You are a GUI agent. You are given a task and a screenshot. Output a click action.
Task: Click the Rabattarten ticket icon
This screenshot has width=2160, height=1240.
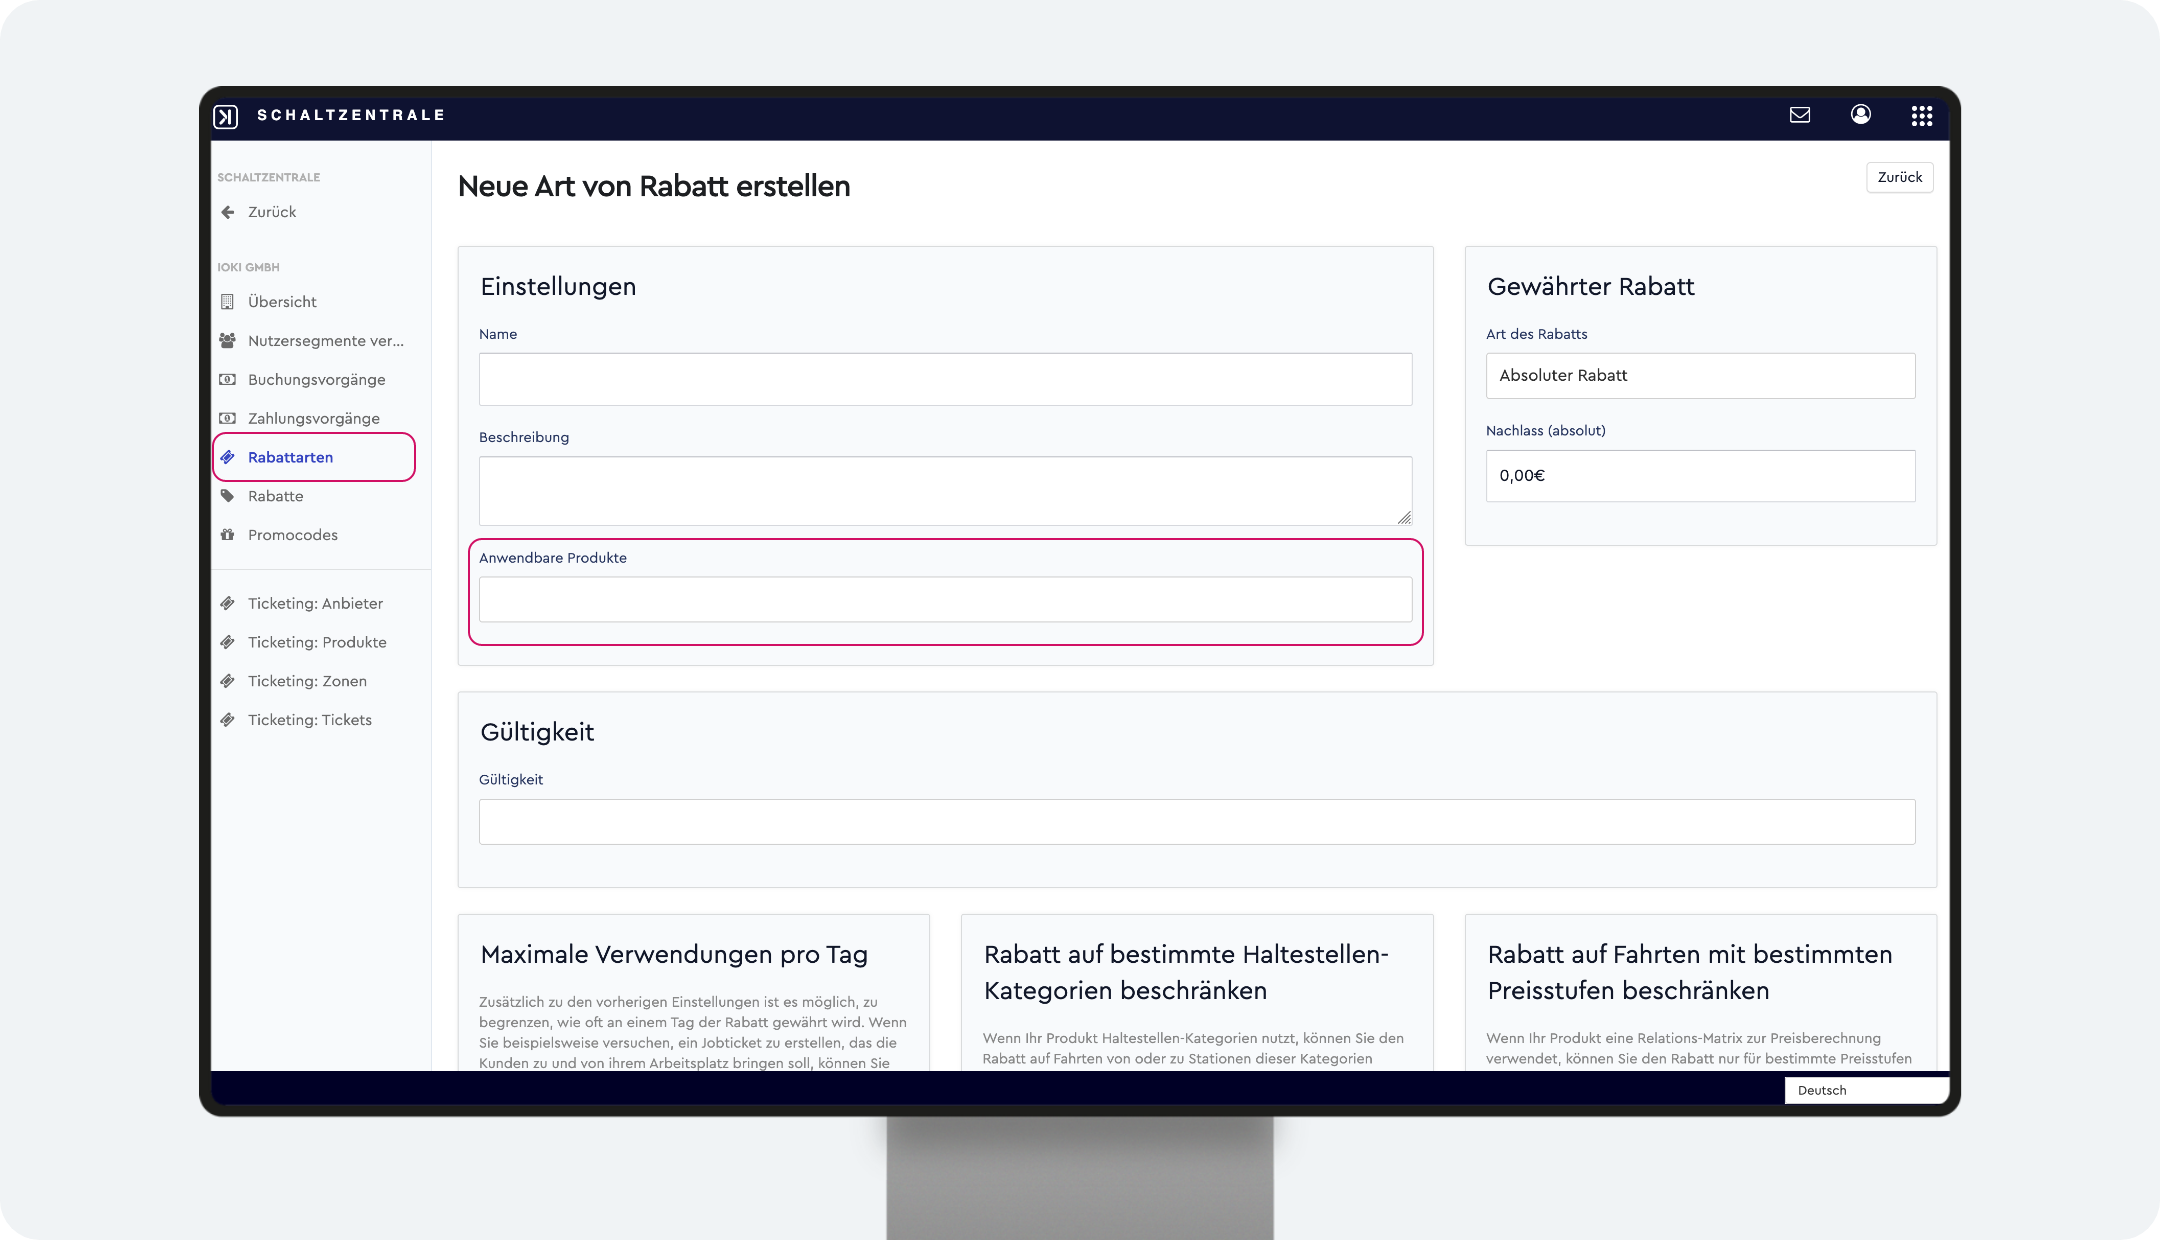227,457
